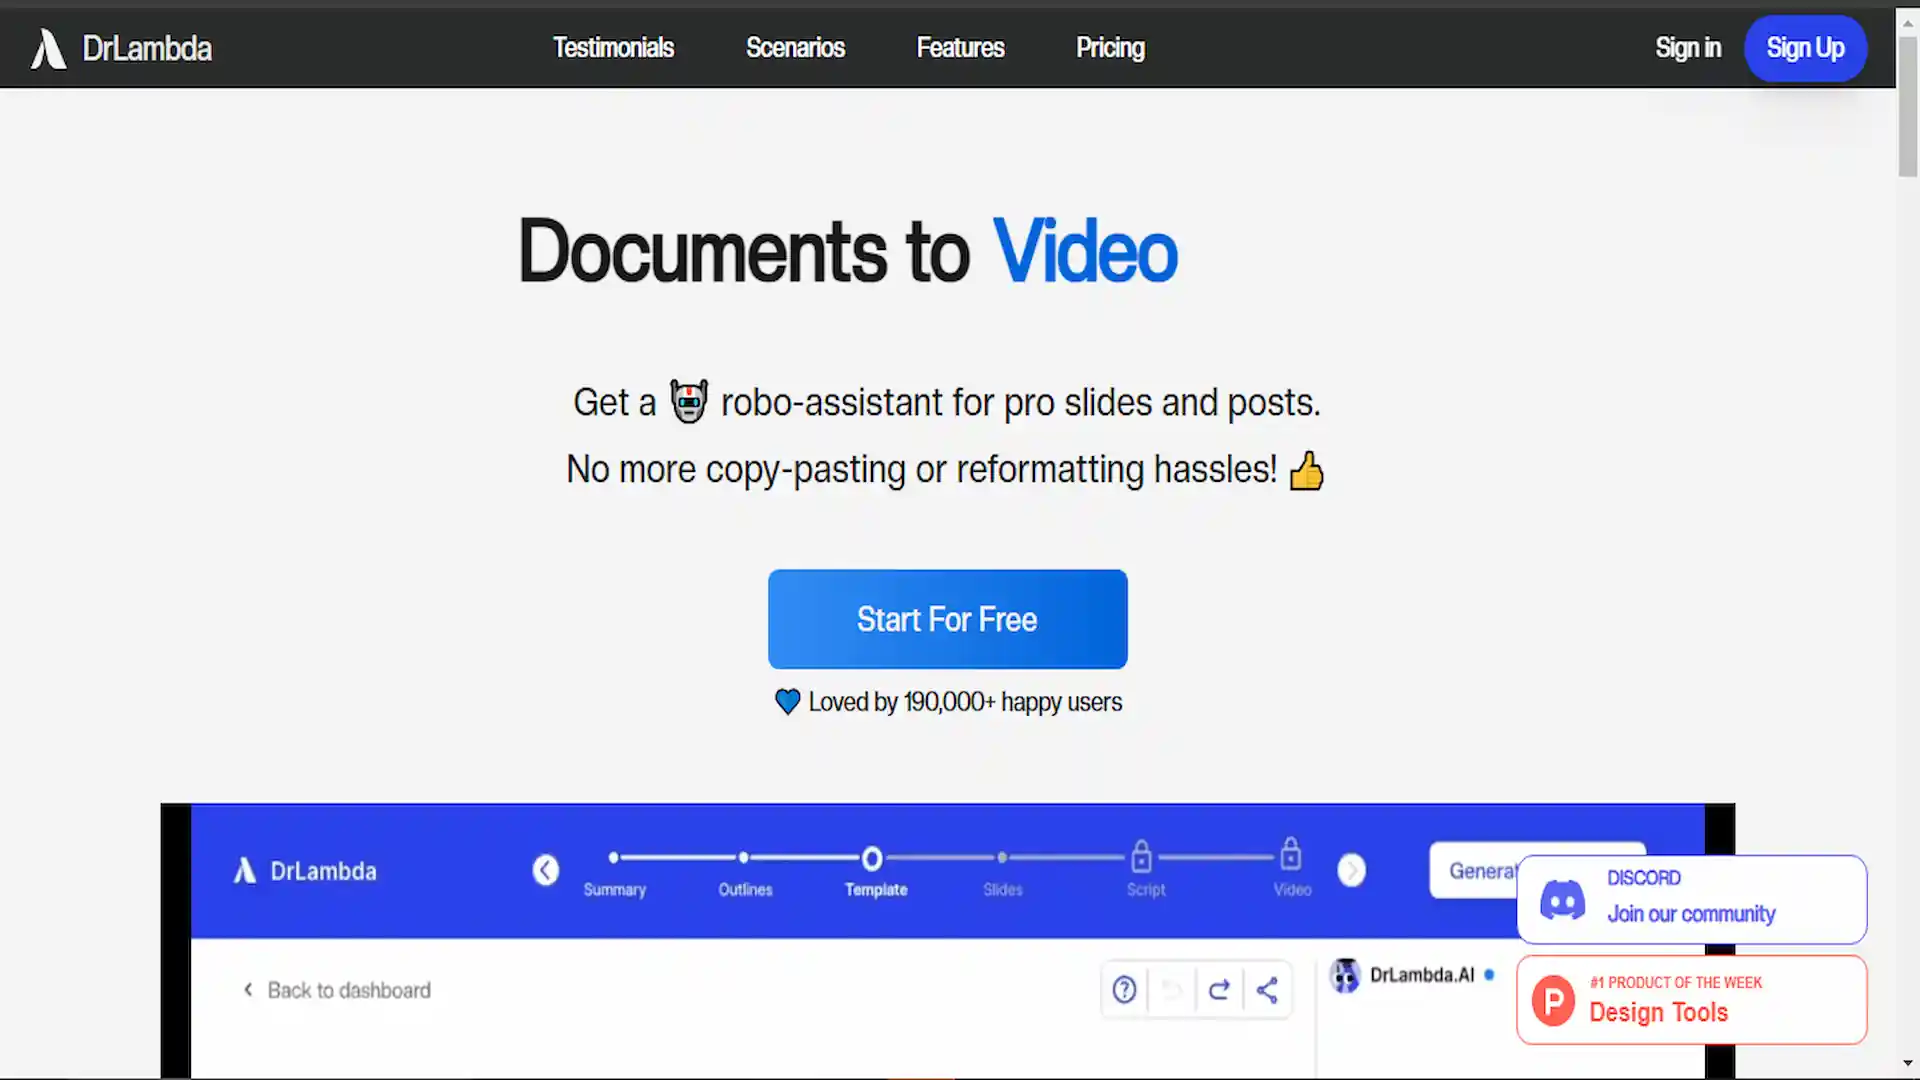Image resolution: width=1920 pixels, height=1080 pixels.
Task: Click the Start For Free button
Action: tap(947, 619)
